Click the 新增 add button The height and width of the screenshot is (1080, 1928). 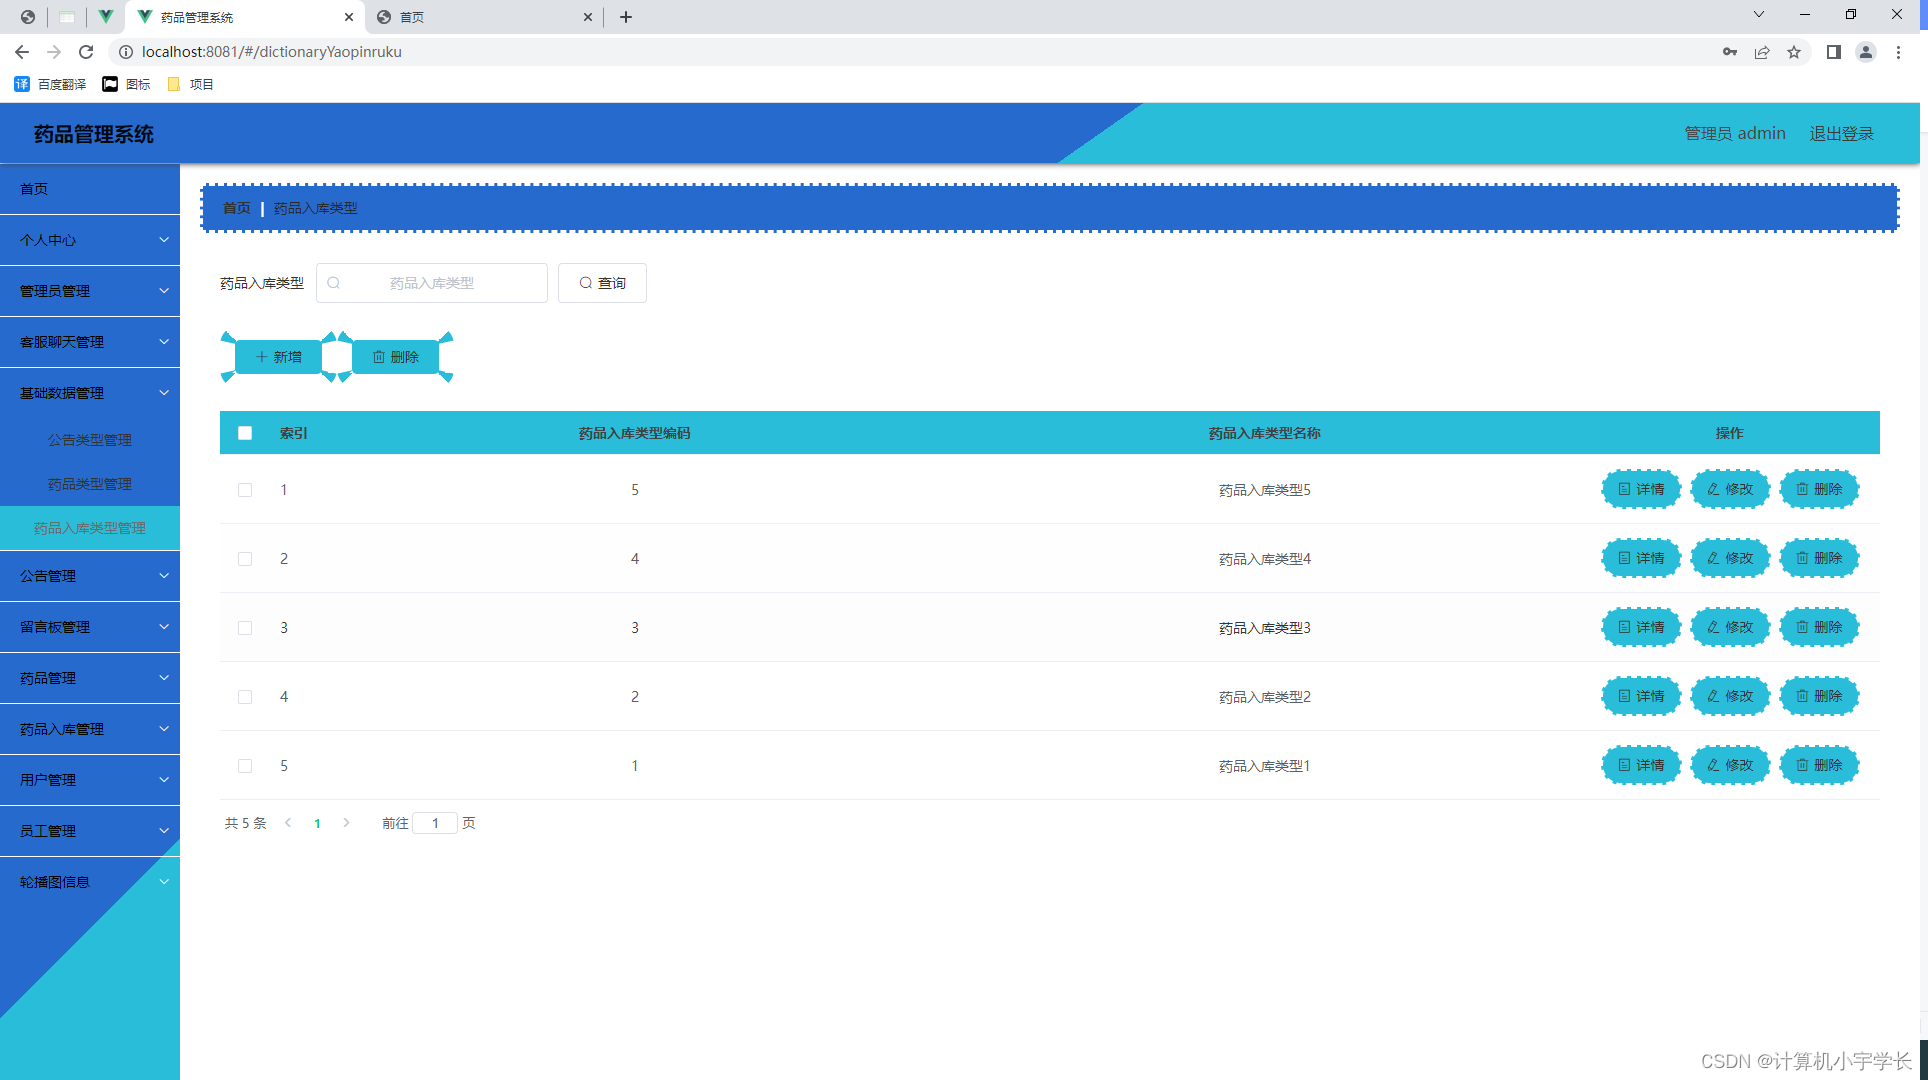point(279,357)
